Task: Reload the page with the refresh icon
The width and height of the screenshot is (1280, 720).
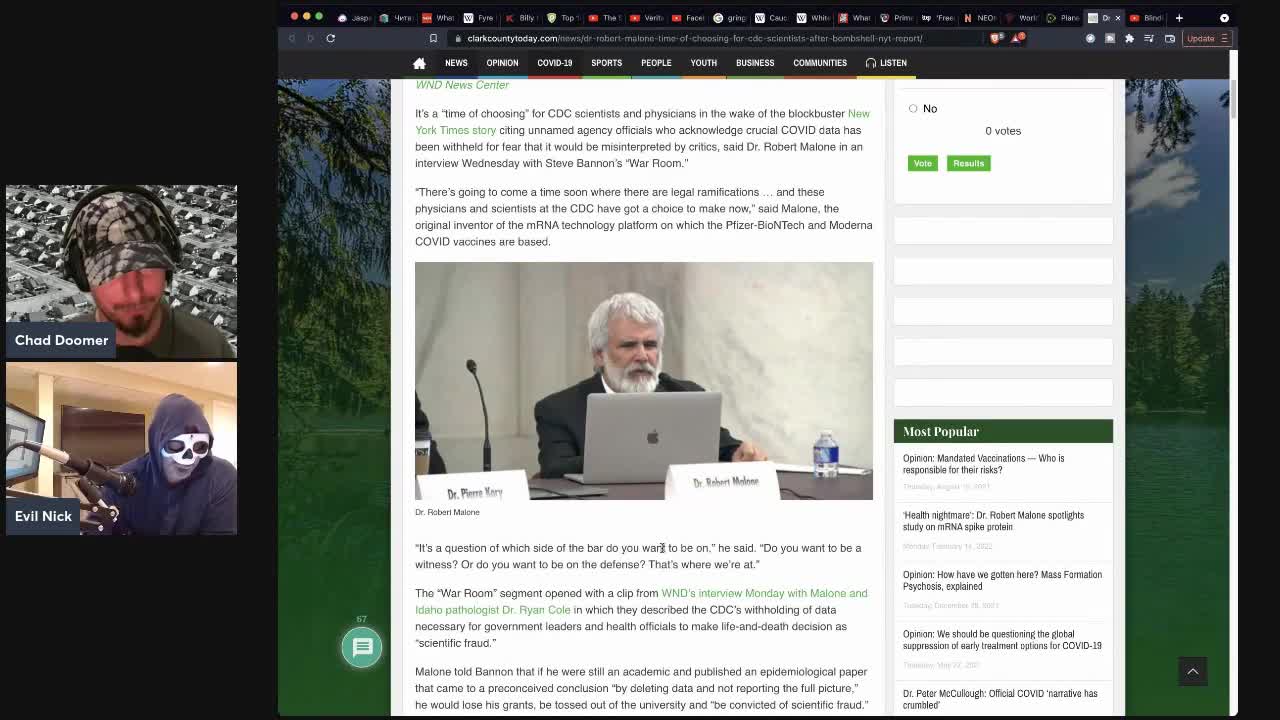Action: click(330, 38)
